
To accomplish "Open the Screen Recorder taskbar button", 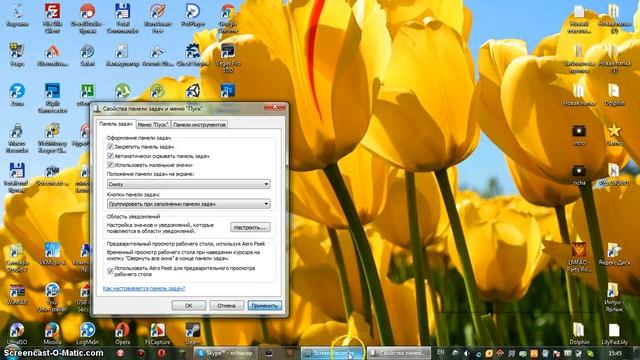I will coord(333,353).
